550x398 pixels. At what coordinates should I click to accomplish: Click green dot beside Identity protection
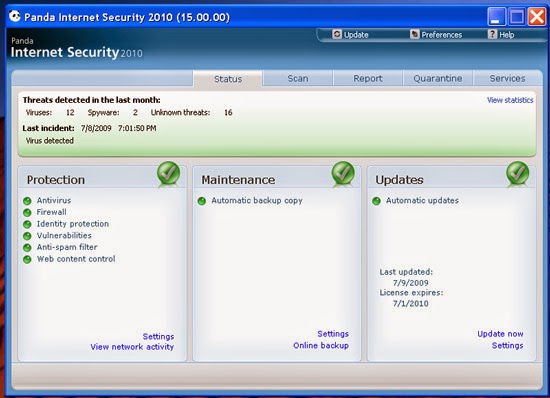(27, 224)
